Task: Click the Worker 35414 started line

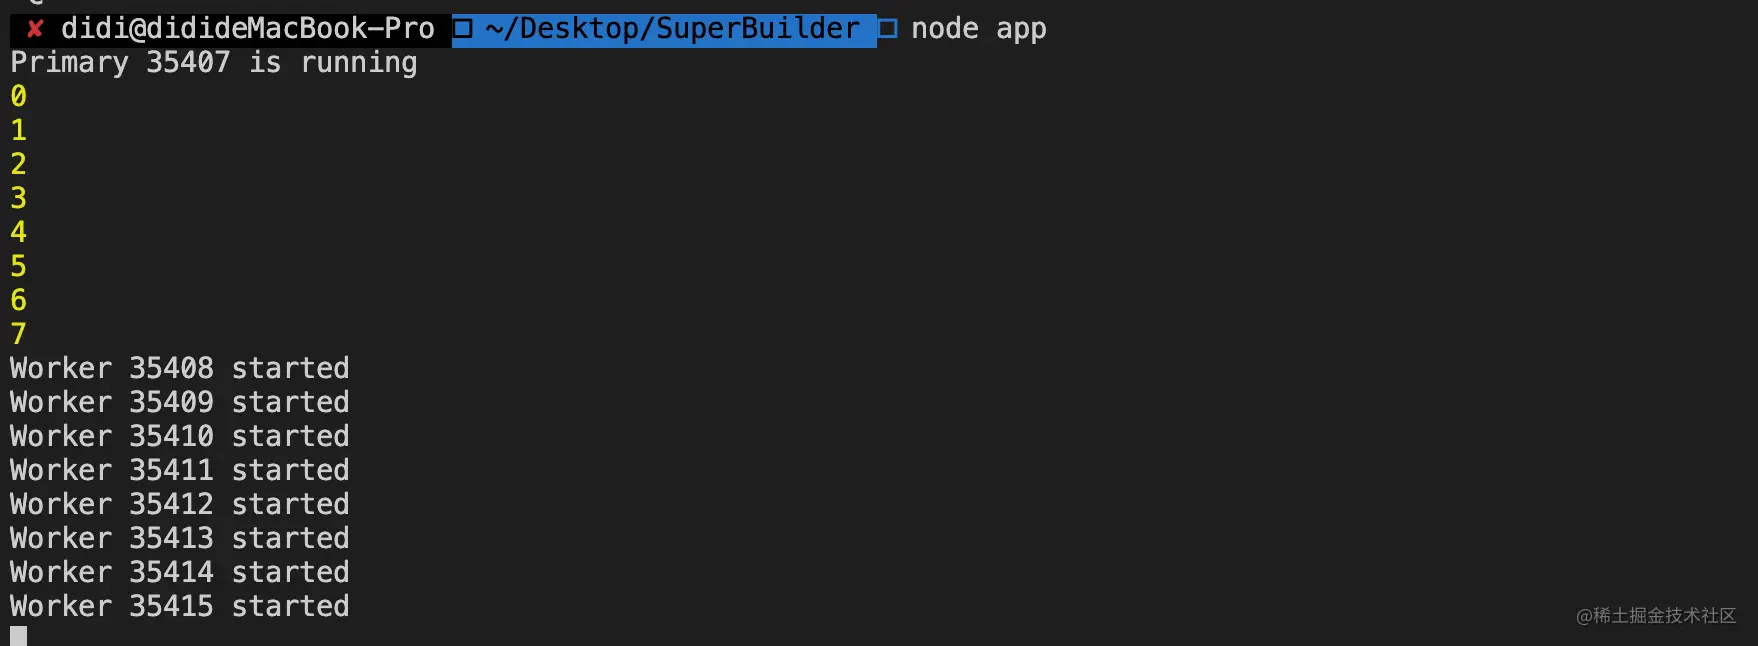Action: click(180, 573)
